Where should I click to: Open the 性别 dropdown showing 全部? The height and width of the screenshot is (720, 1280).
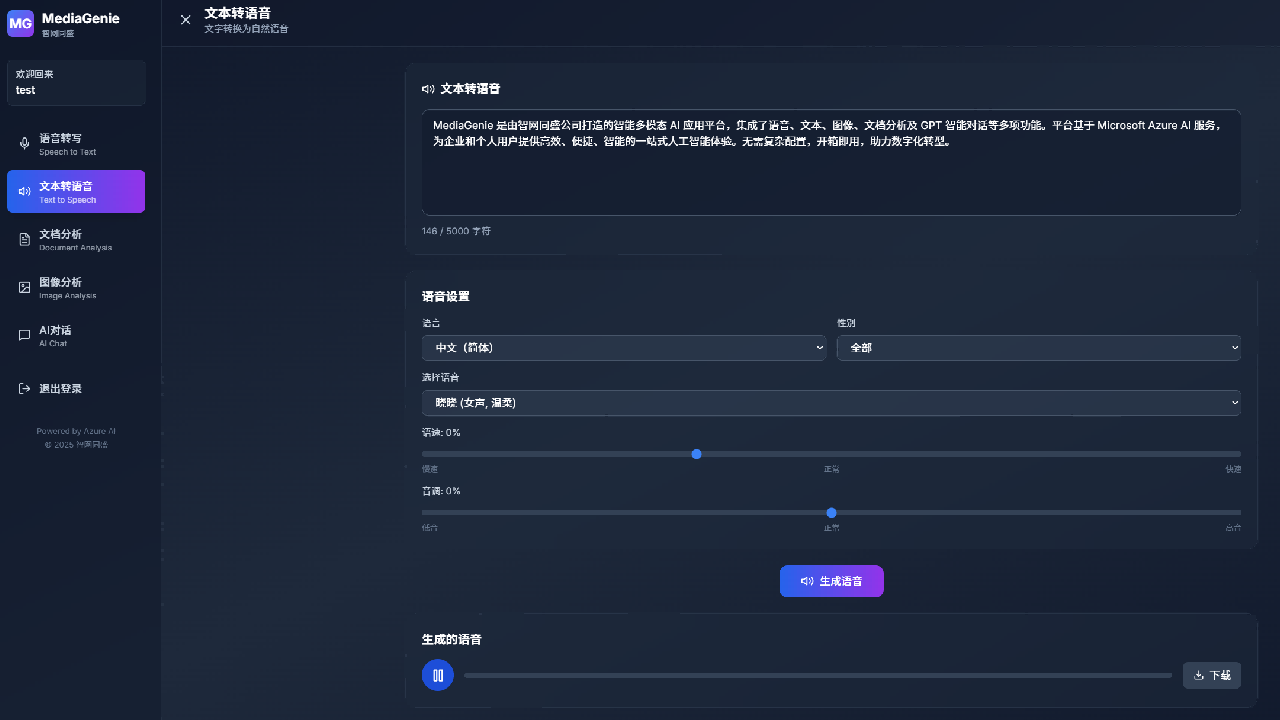(x=1039, y=347)
